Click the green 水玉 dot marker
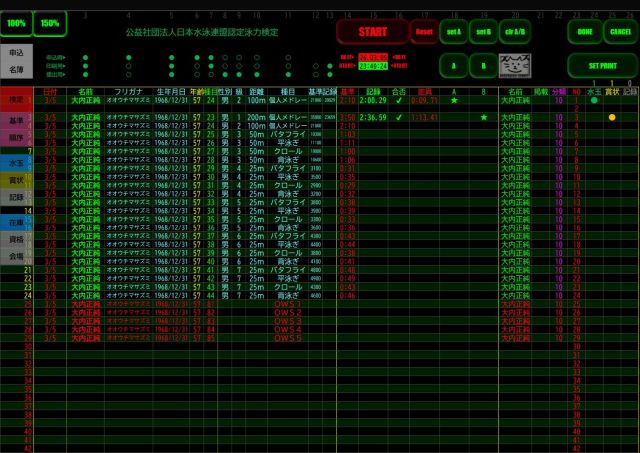 [x=593, y=100]
